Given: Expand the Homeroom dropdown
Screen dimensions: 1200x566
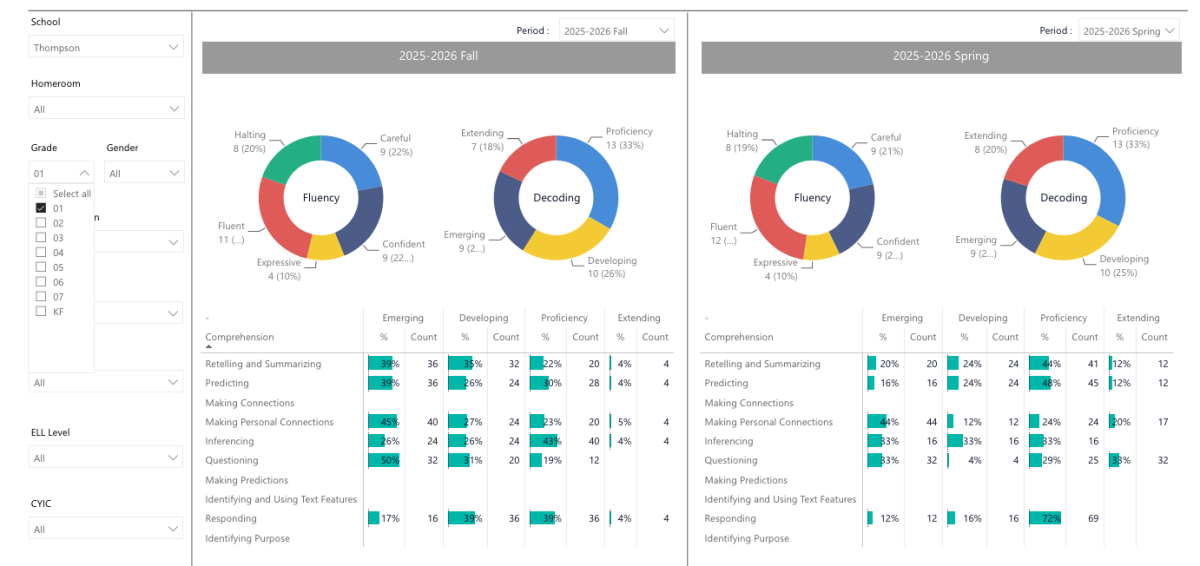Looking at the screenshot, I should pyautogui.click(x=106, y=108).
